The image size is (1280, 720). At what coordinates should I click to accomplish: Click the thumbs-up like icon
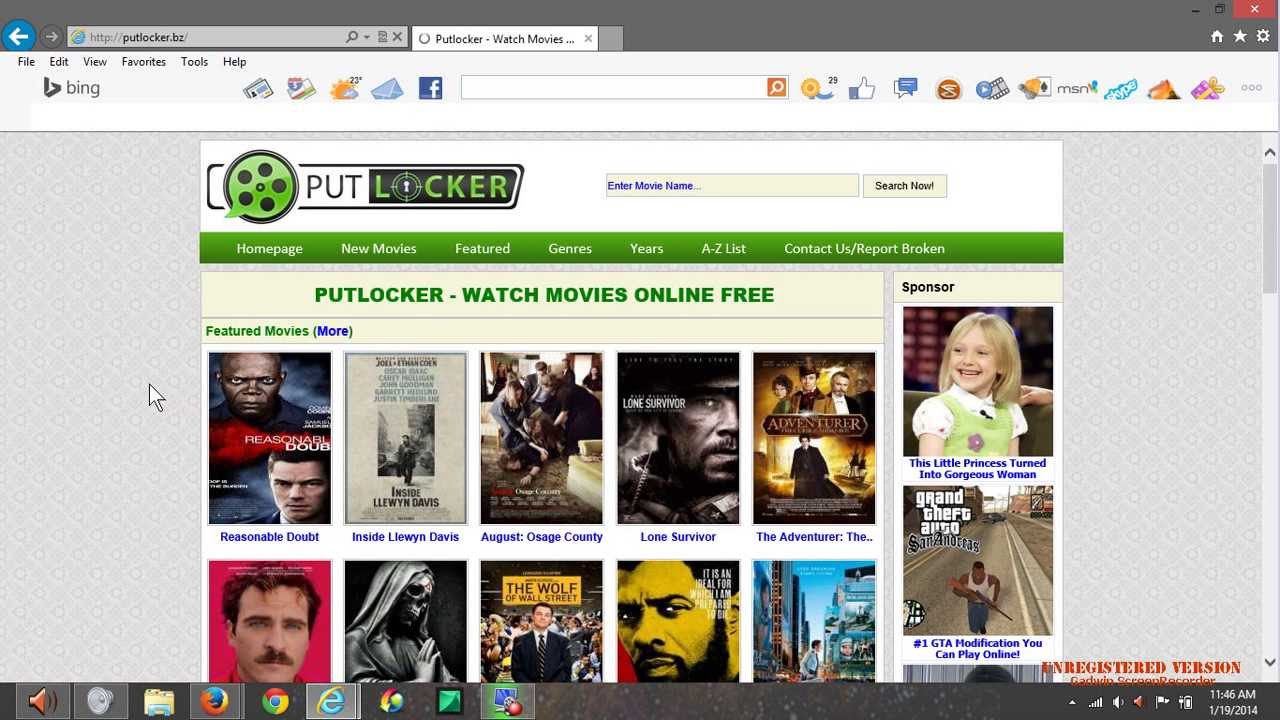pyautogui.click(x=862, y=89)
